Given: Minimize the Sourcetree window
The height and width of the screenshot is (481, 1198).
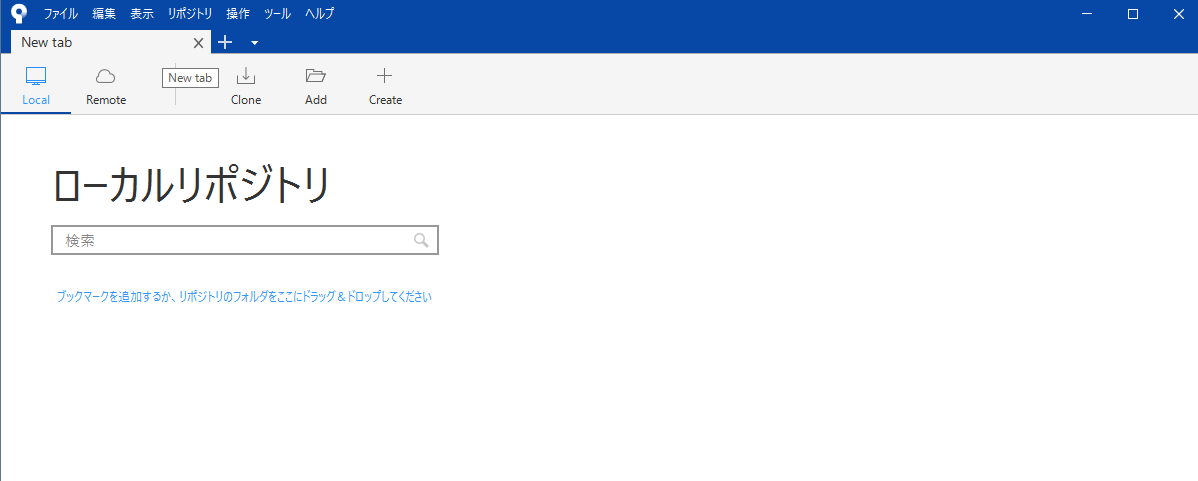Looking at the screenshot, I should tap(1087, 14).
